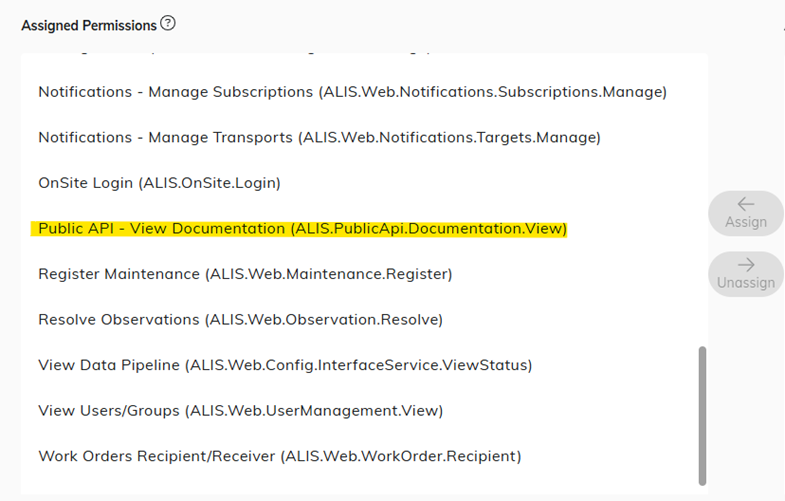Click the left arrow icon above Assign
Screen dimensions: 785x501
[746, 204]
